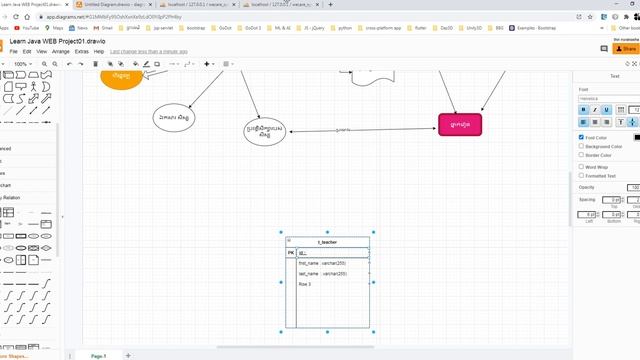Viewport: 640px width, 360px height.
Task: Open the last change history link
Action: (x=149, y=52)
